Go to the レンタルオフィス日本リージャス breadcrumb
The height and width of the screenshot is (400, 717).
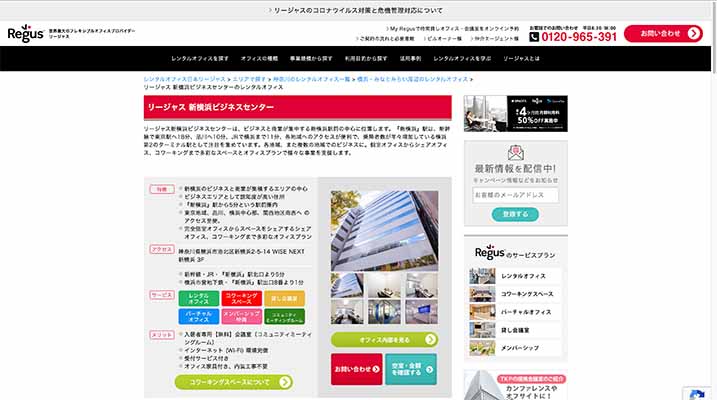185,79
